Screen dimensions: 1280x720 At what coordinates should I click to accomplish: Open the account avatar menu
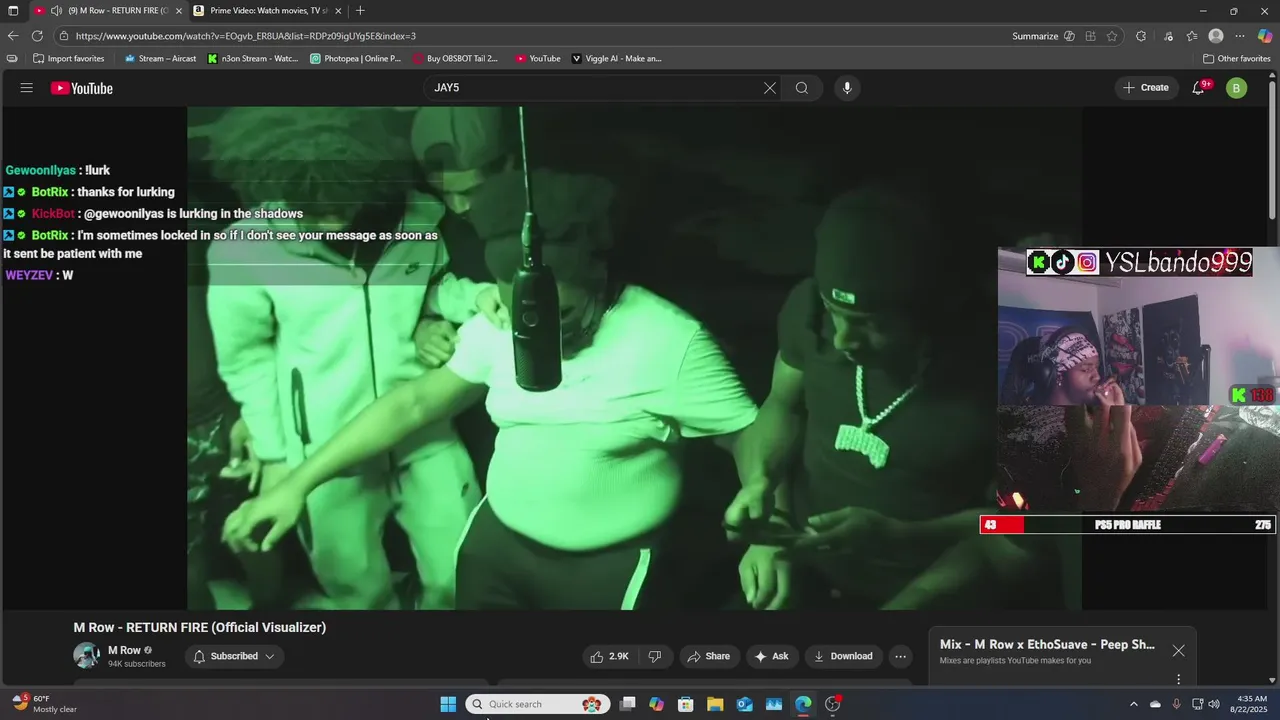coord(1236,88)
